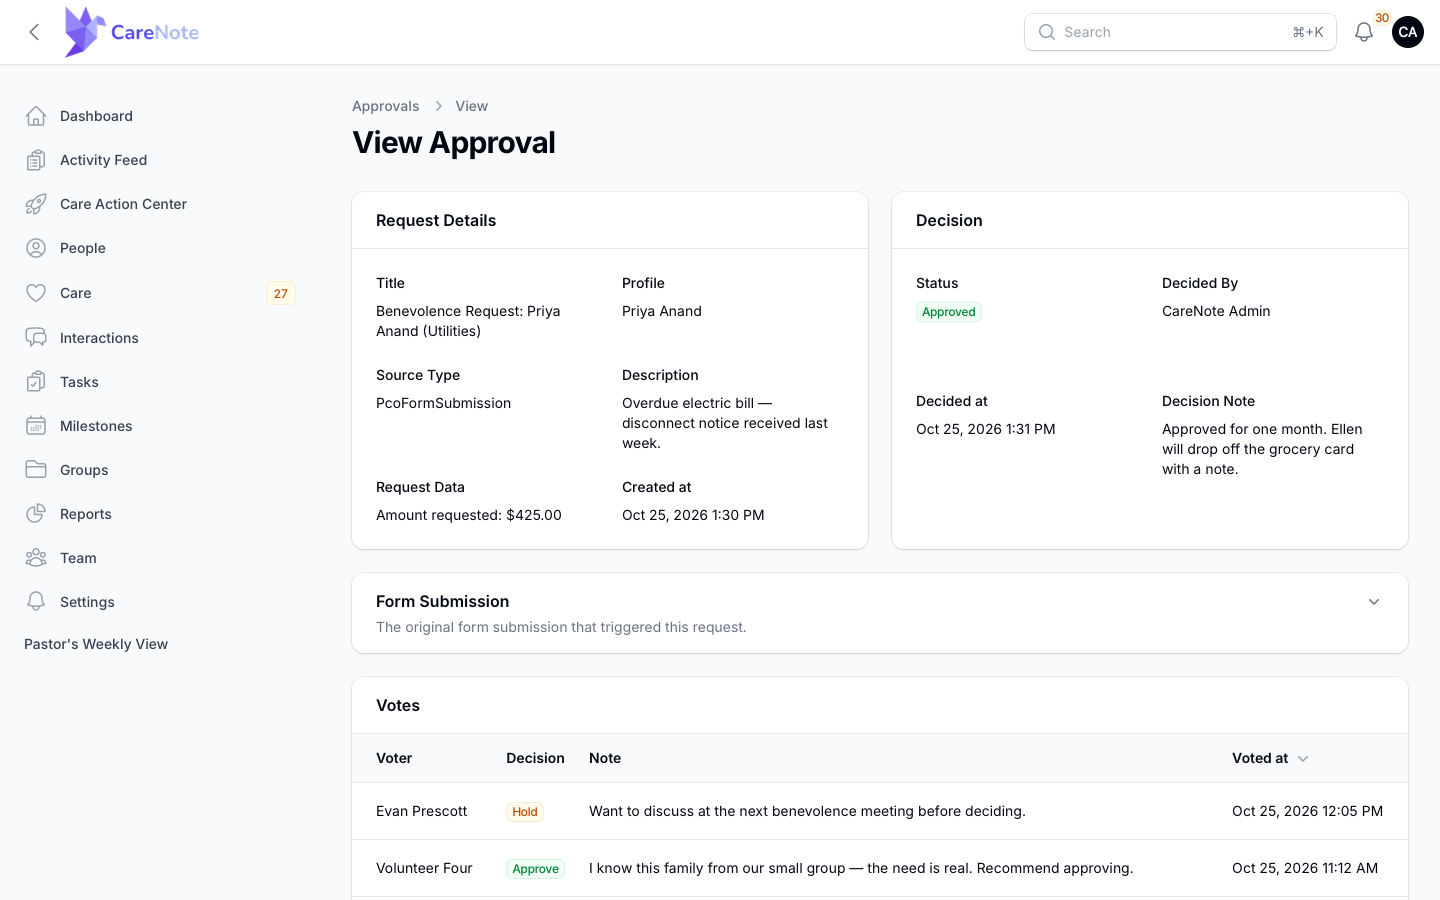Click the Voter column header
The height and width of the screenshot is (900, 1440).
(x=394, y=758)
